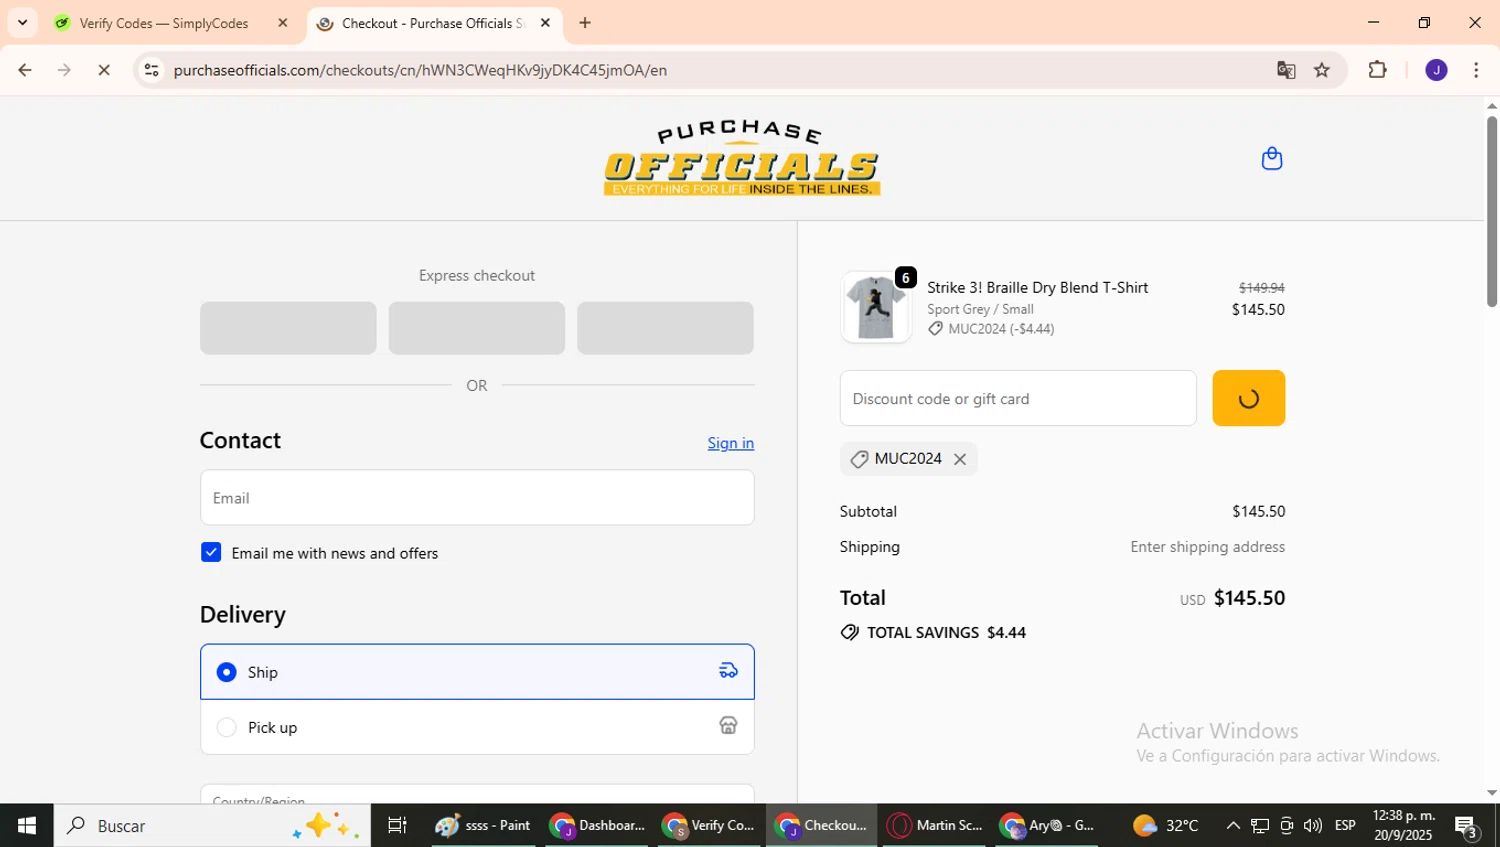
Task: Remove the MUC2024 discount code
Action: click(960, 459)
